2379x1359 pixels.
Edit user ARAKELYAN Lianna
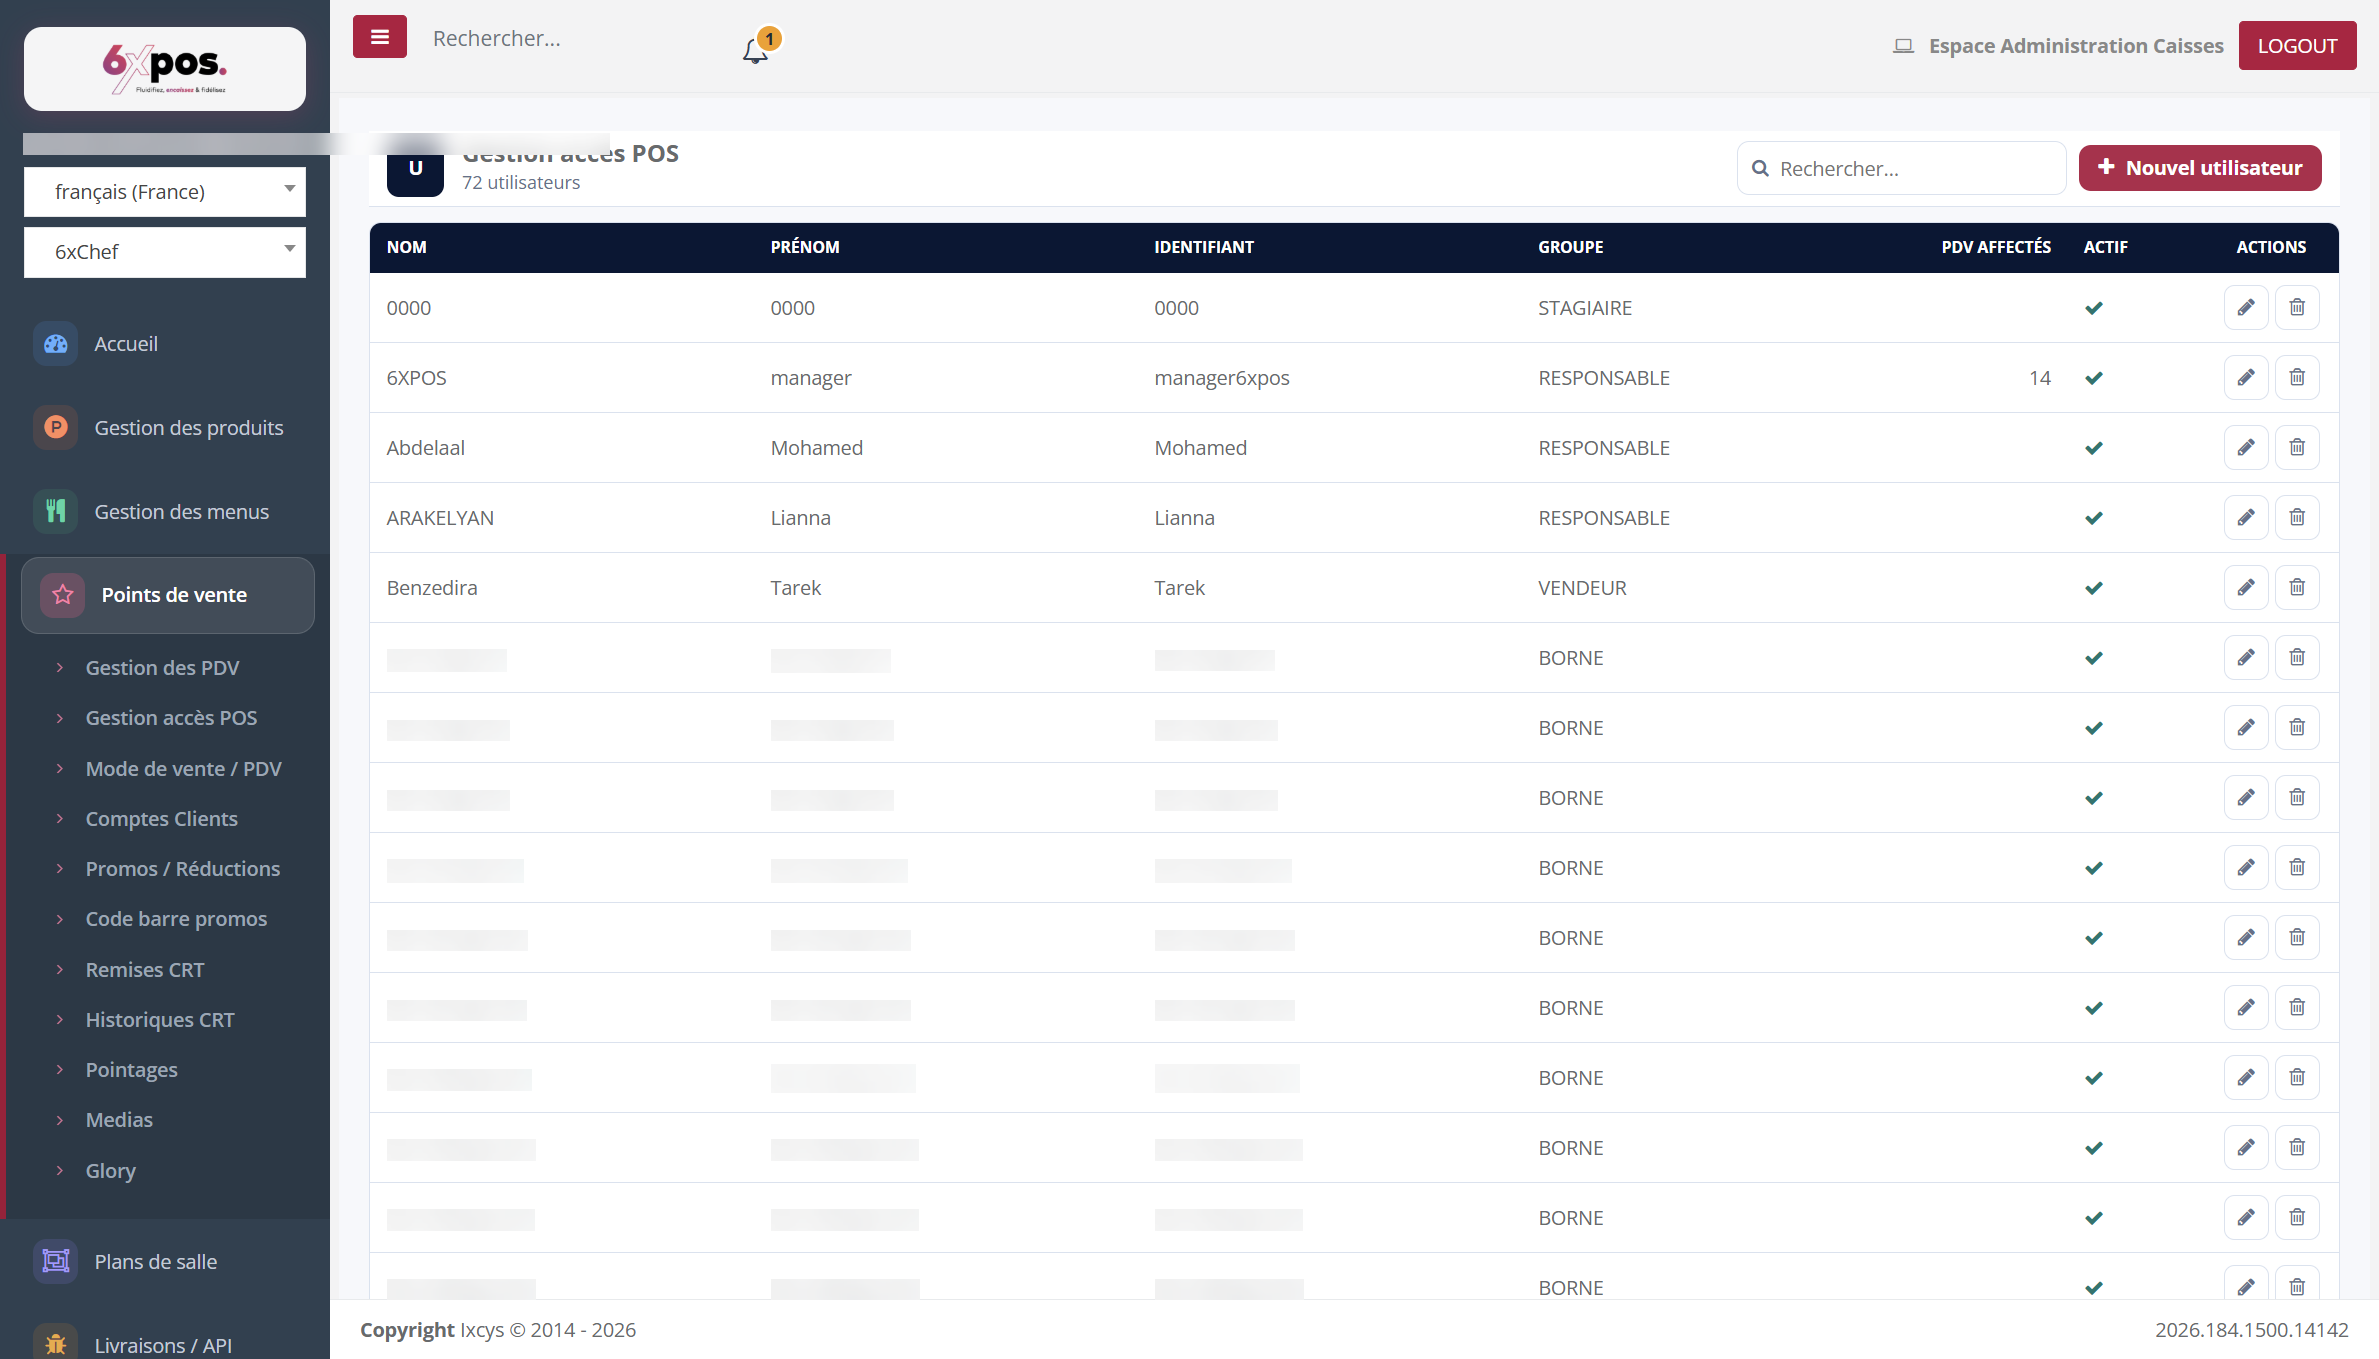pyautogui.click(x=2246, y=518)
